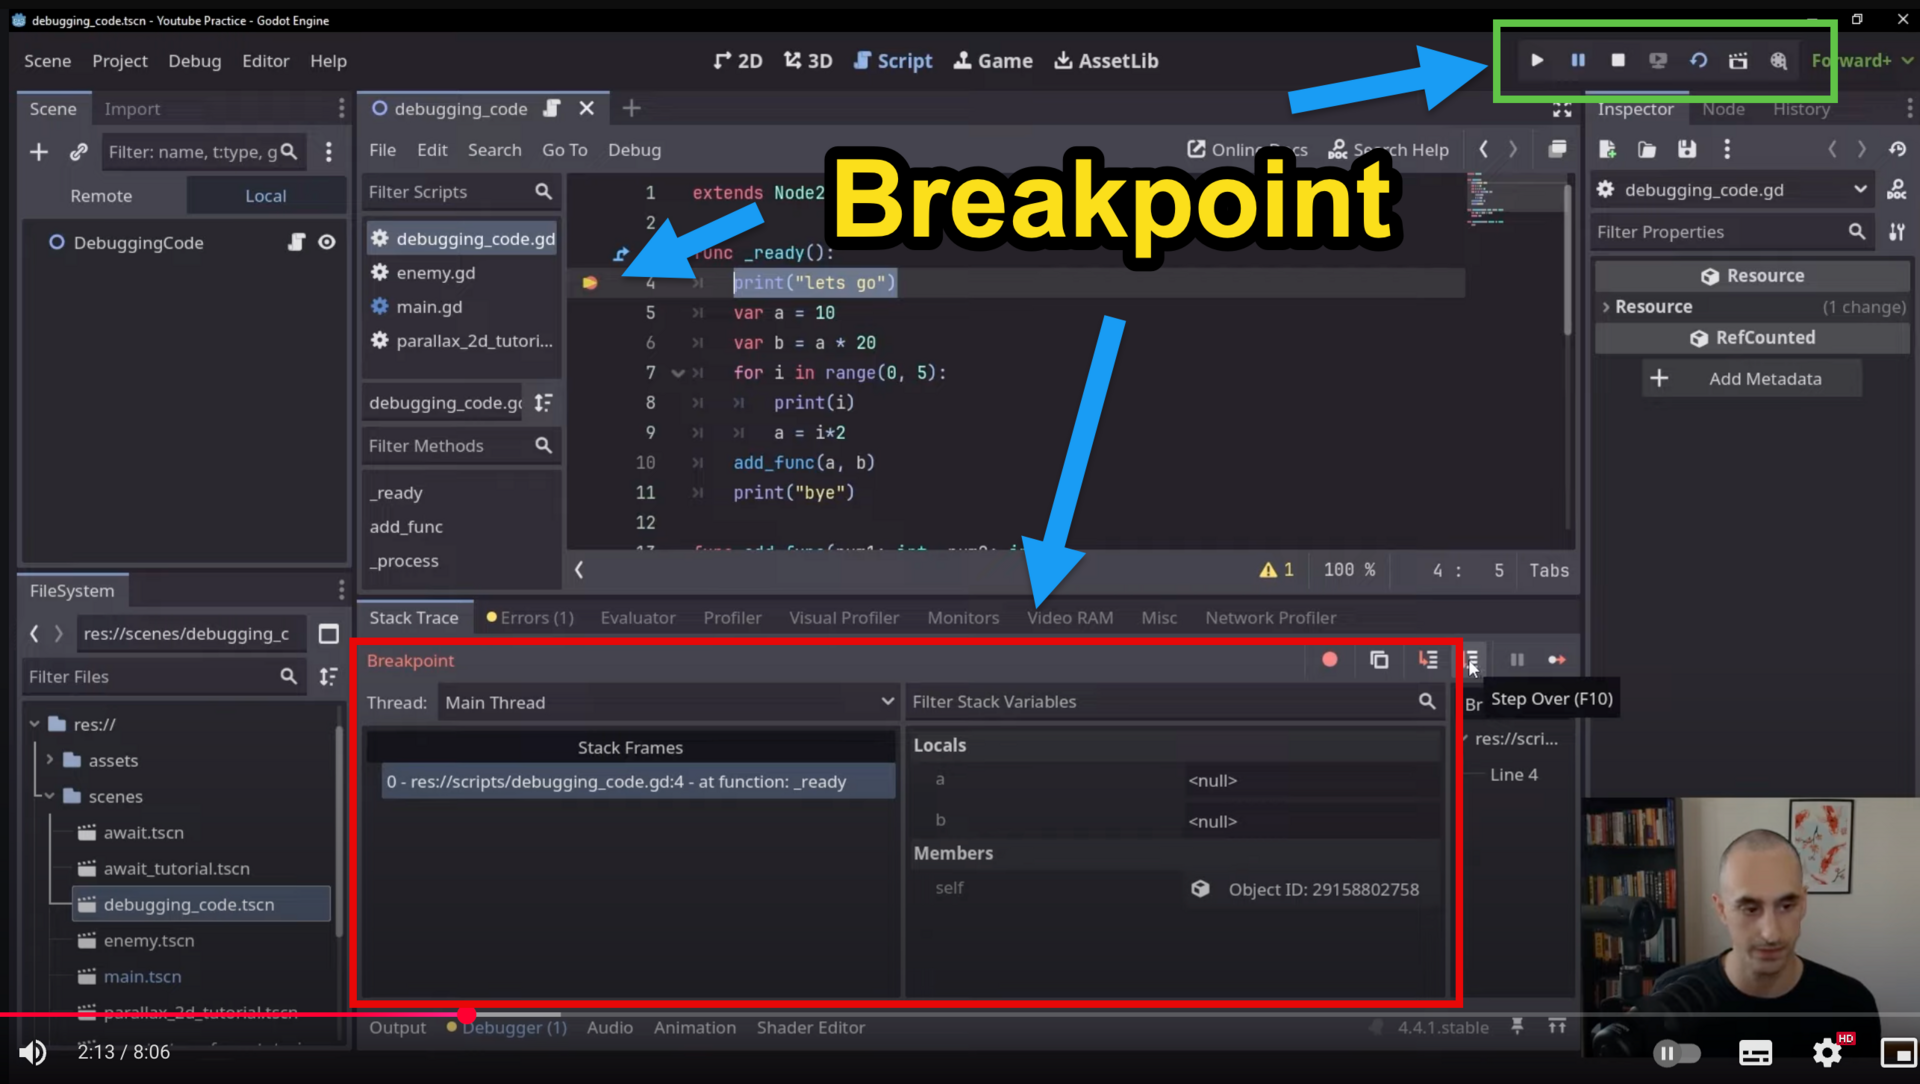Open the debugging_code.gd resource dropdown
This screenshot has width=1920, height=1084.
[x=1732, y=190]
